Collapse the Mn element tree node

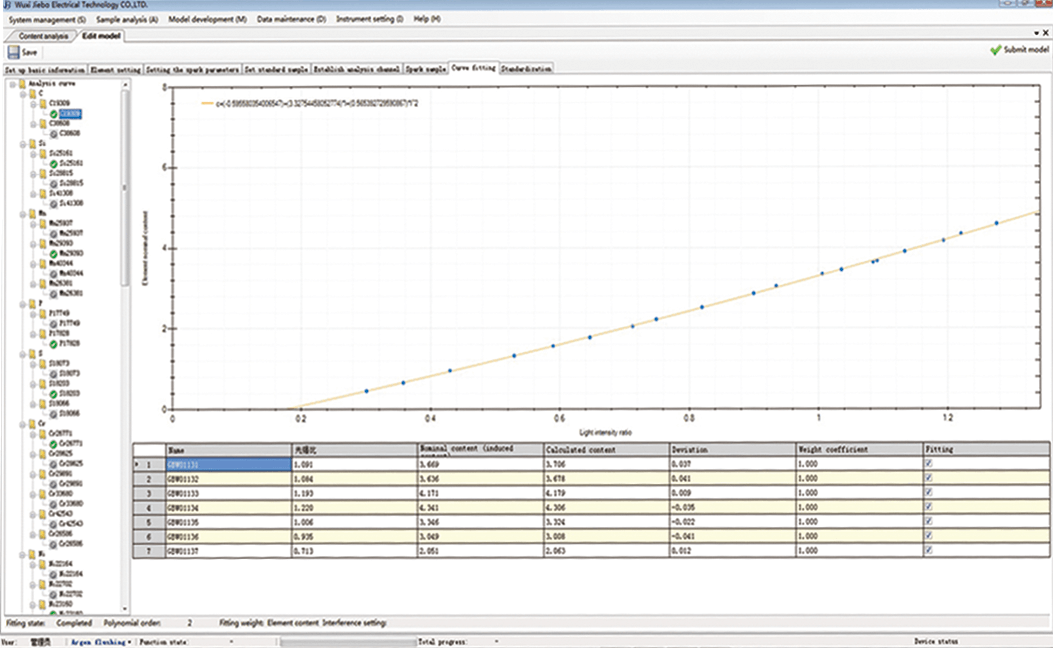(23, 213)
